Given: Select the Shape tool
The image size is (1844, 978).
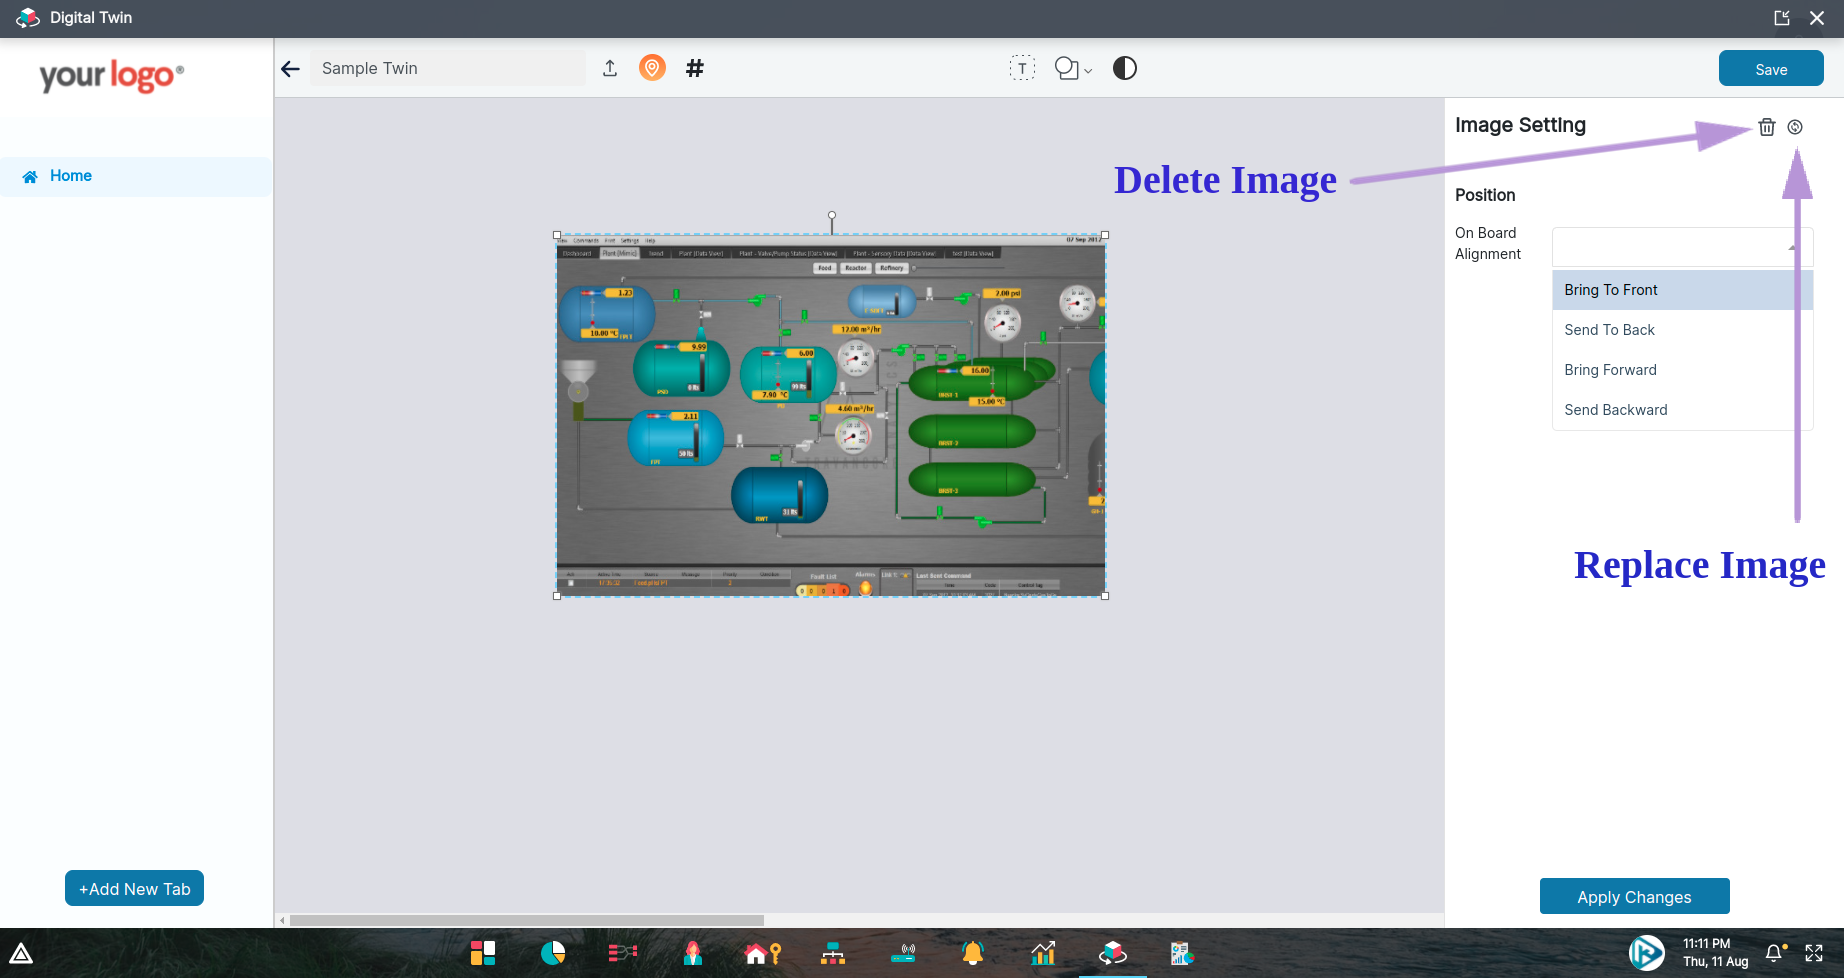Looking at the screenshot, I should coord(1065,68).
